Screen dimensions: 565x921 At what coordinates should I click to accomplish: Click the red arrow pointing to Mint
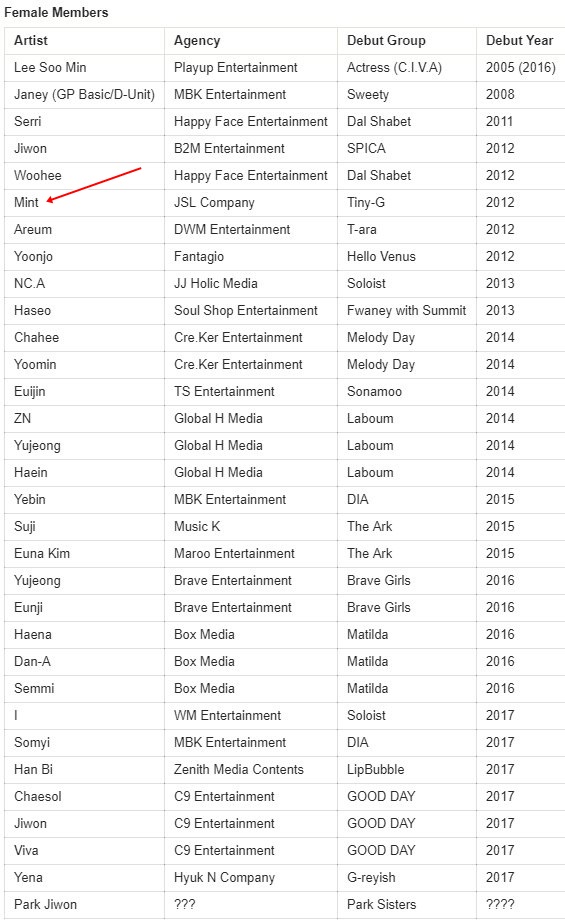(94, 185)
